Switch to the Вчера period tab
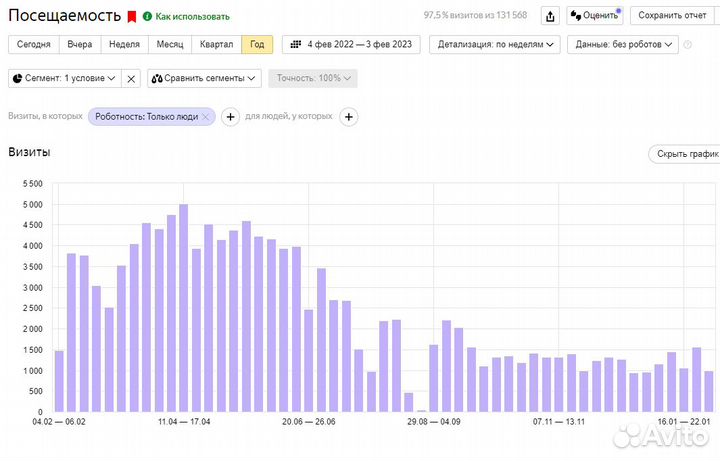The image size is (720, 461). pos(80,45)
